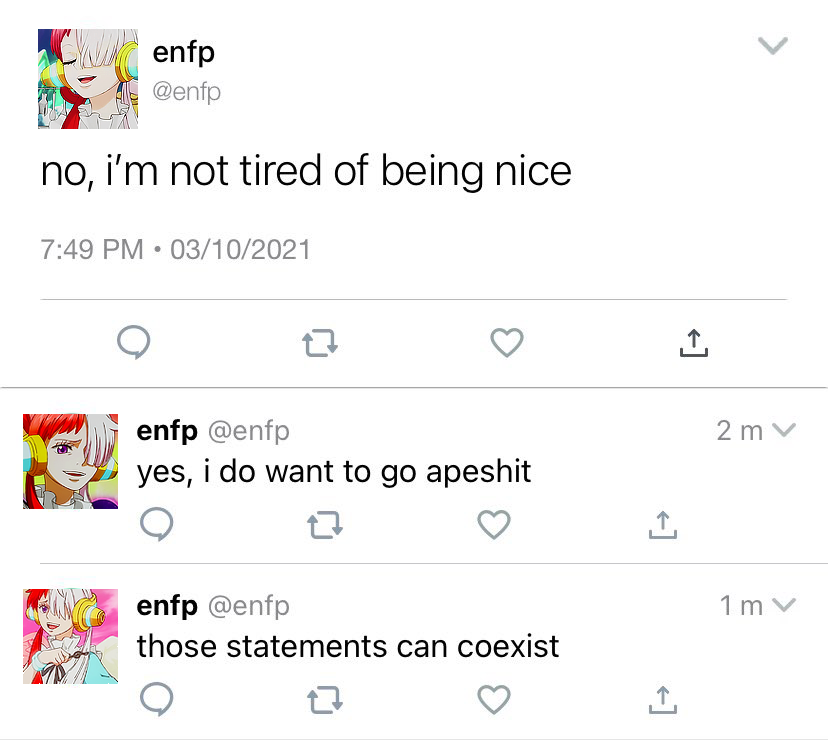Share "those statements can coexist" tweet
The image size is (828, 740).
tap(662, 699)
